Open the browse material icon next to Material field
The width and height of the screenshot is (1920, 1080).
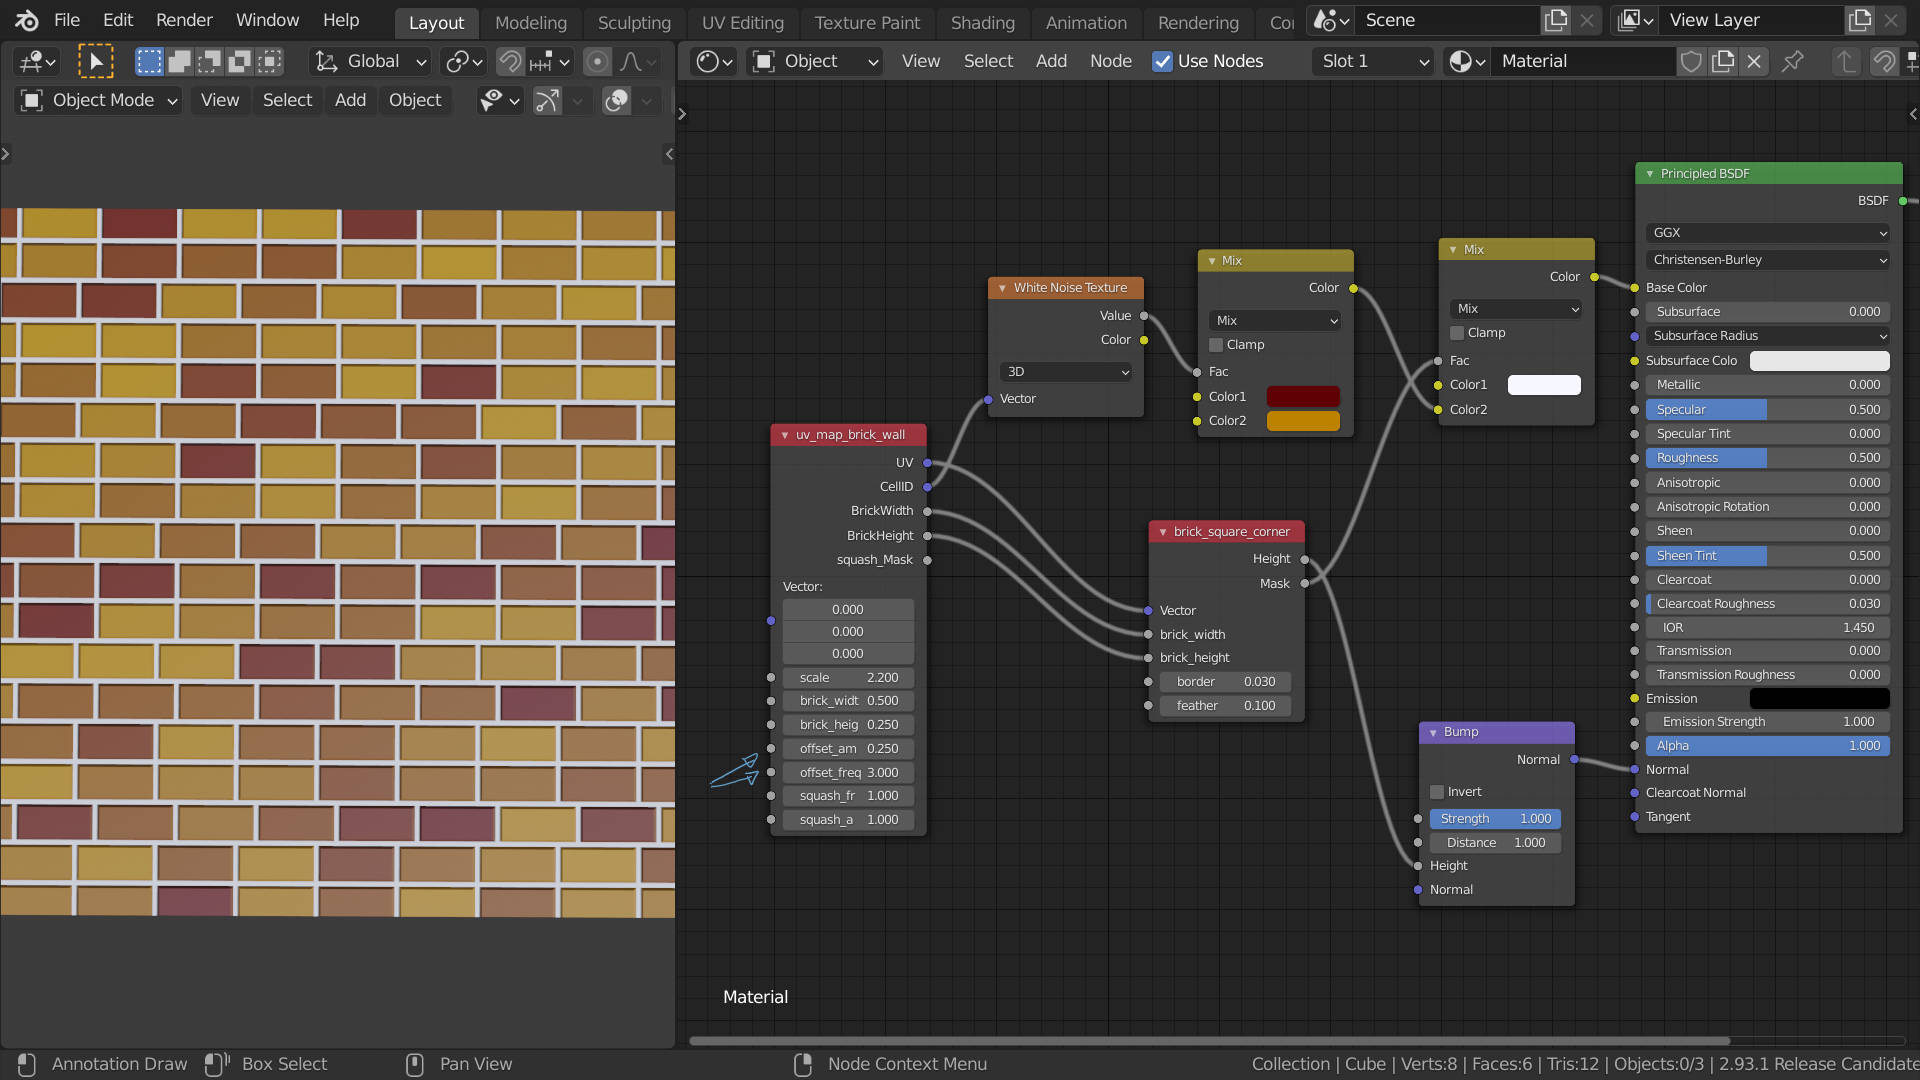pyautogui.click(x=1463, y=61)
